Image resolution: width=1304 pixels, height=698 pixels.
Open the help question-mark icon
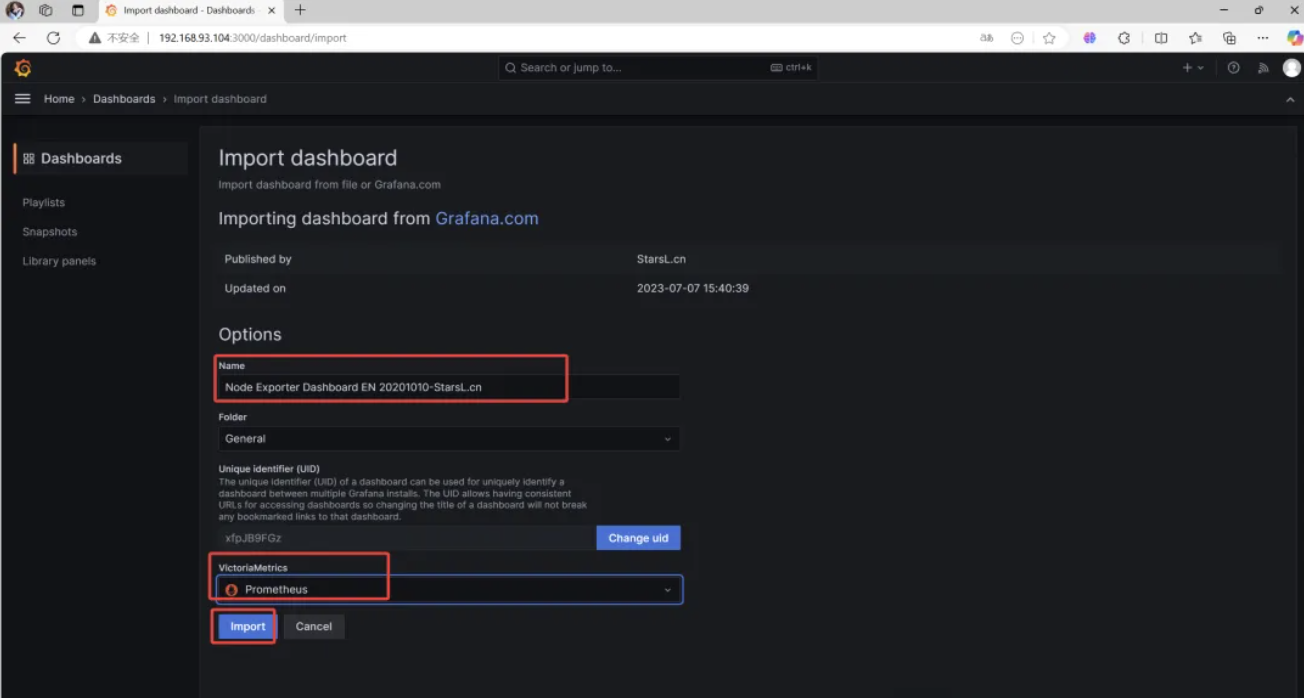pos(1233,68)
